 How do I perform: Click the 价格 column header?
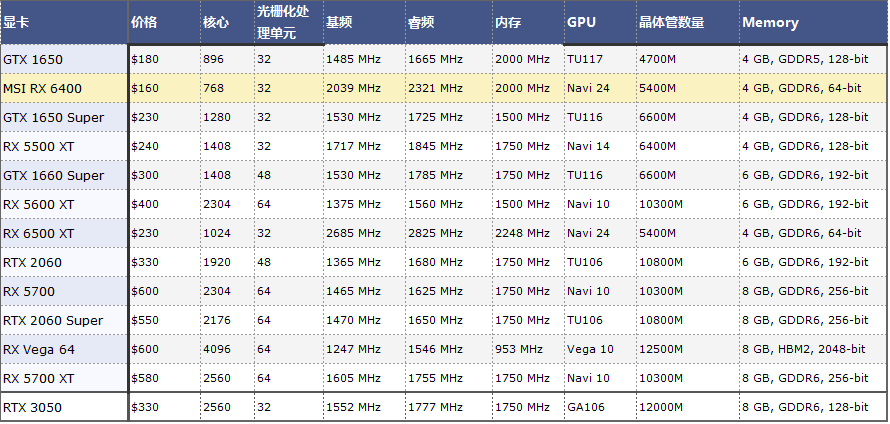click(165, 23)
